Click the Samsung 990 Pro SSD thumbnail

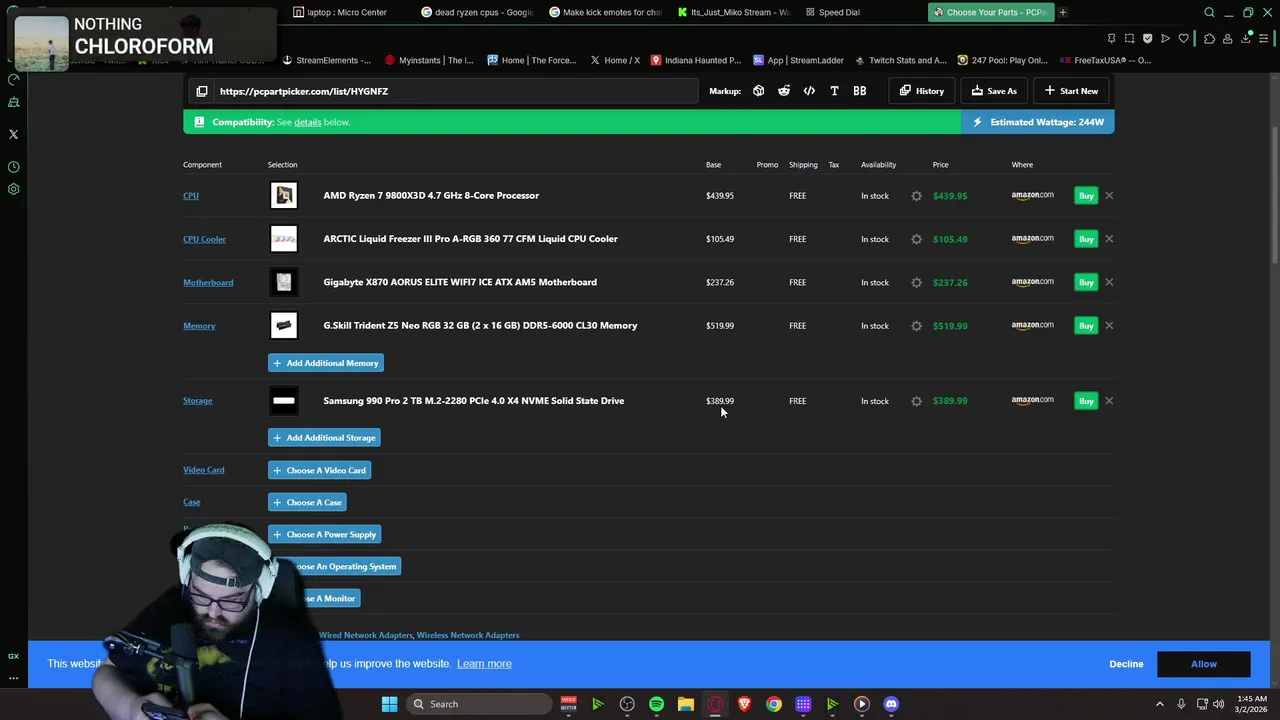[284, 401]
